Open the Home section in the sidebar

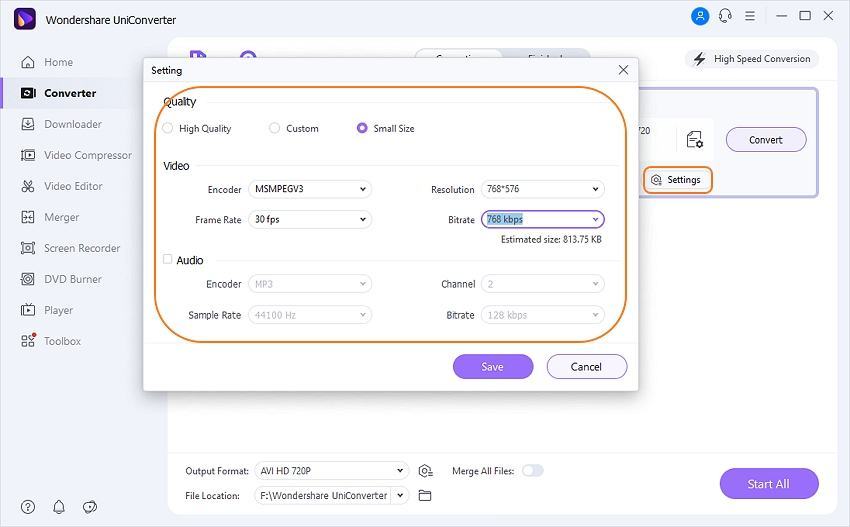[59, 62]
